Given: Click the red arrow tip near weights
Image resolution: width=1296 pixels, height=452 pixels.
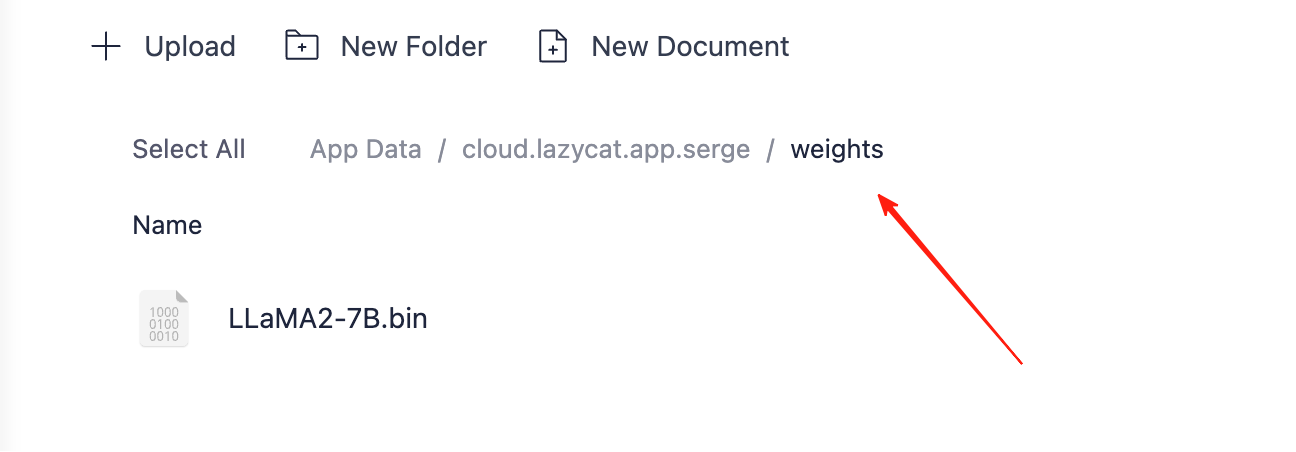Looking at the screenshot, I should [x=882, y=197].
